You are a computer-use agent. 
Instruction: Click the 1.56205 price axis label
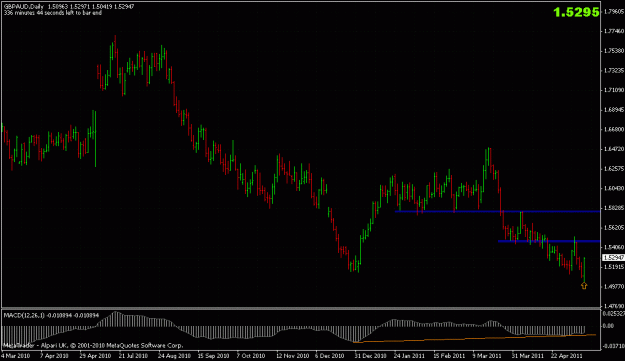pos(613,228)
